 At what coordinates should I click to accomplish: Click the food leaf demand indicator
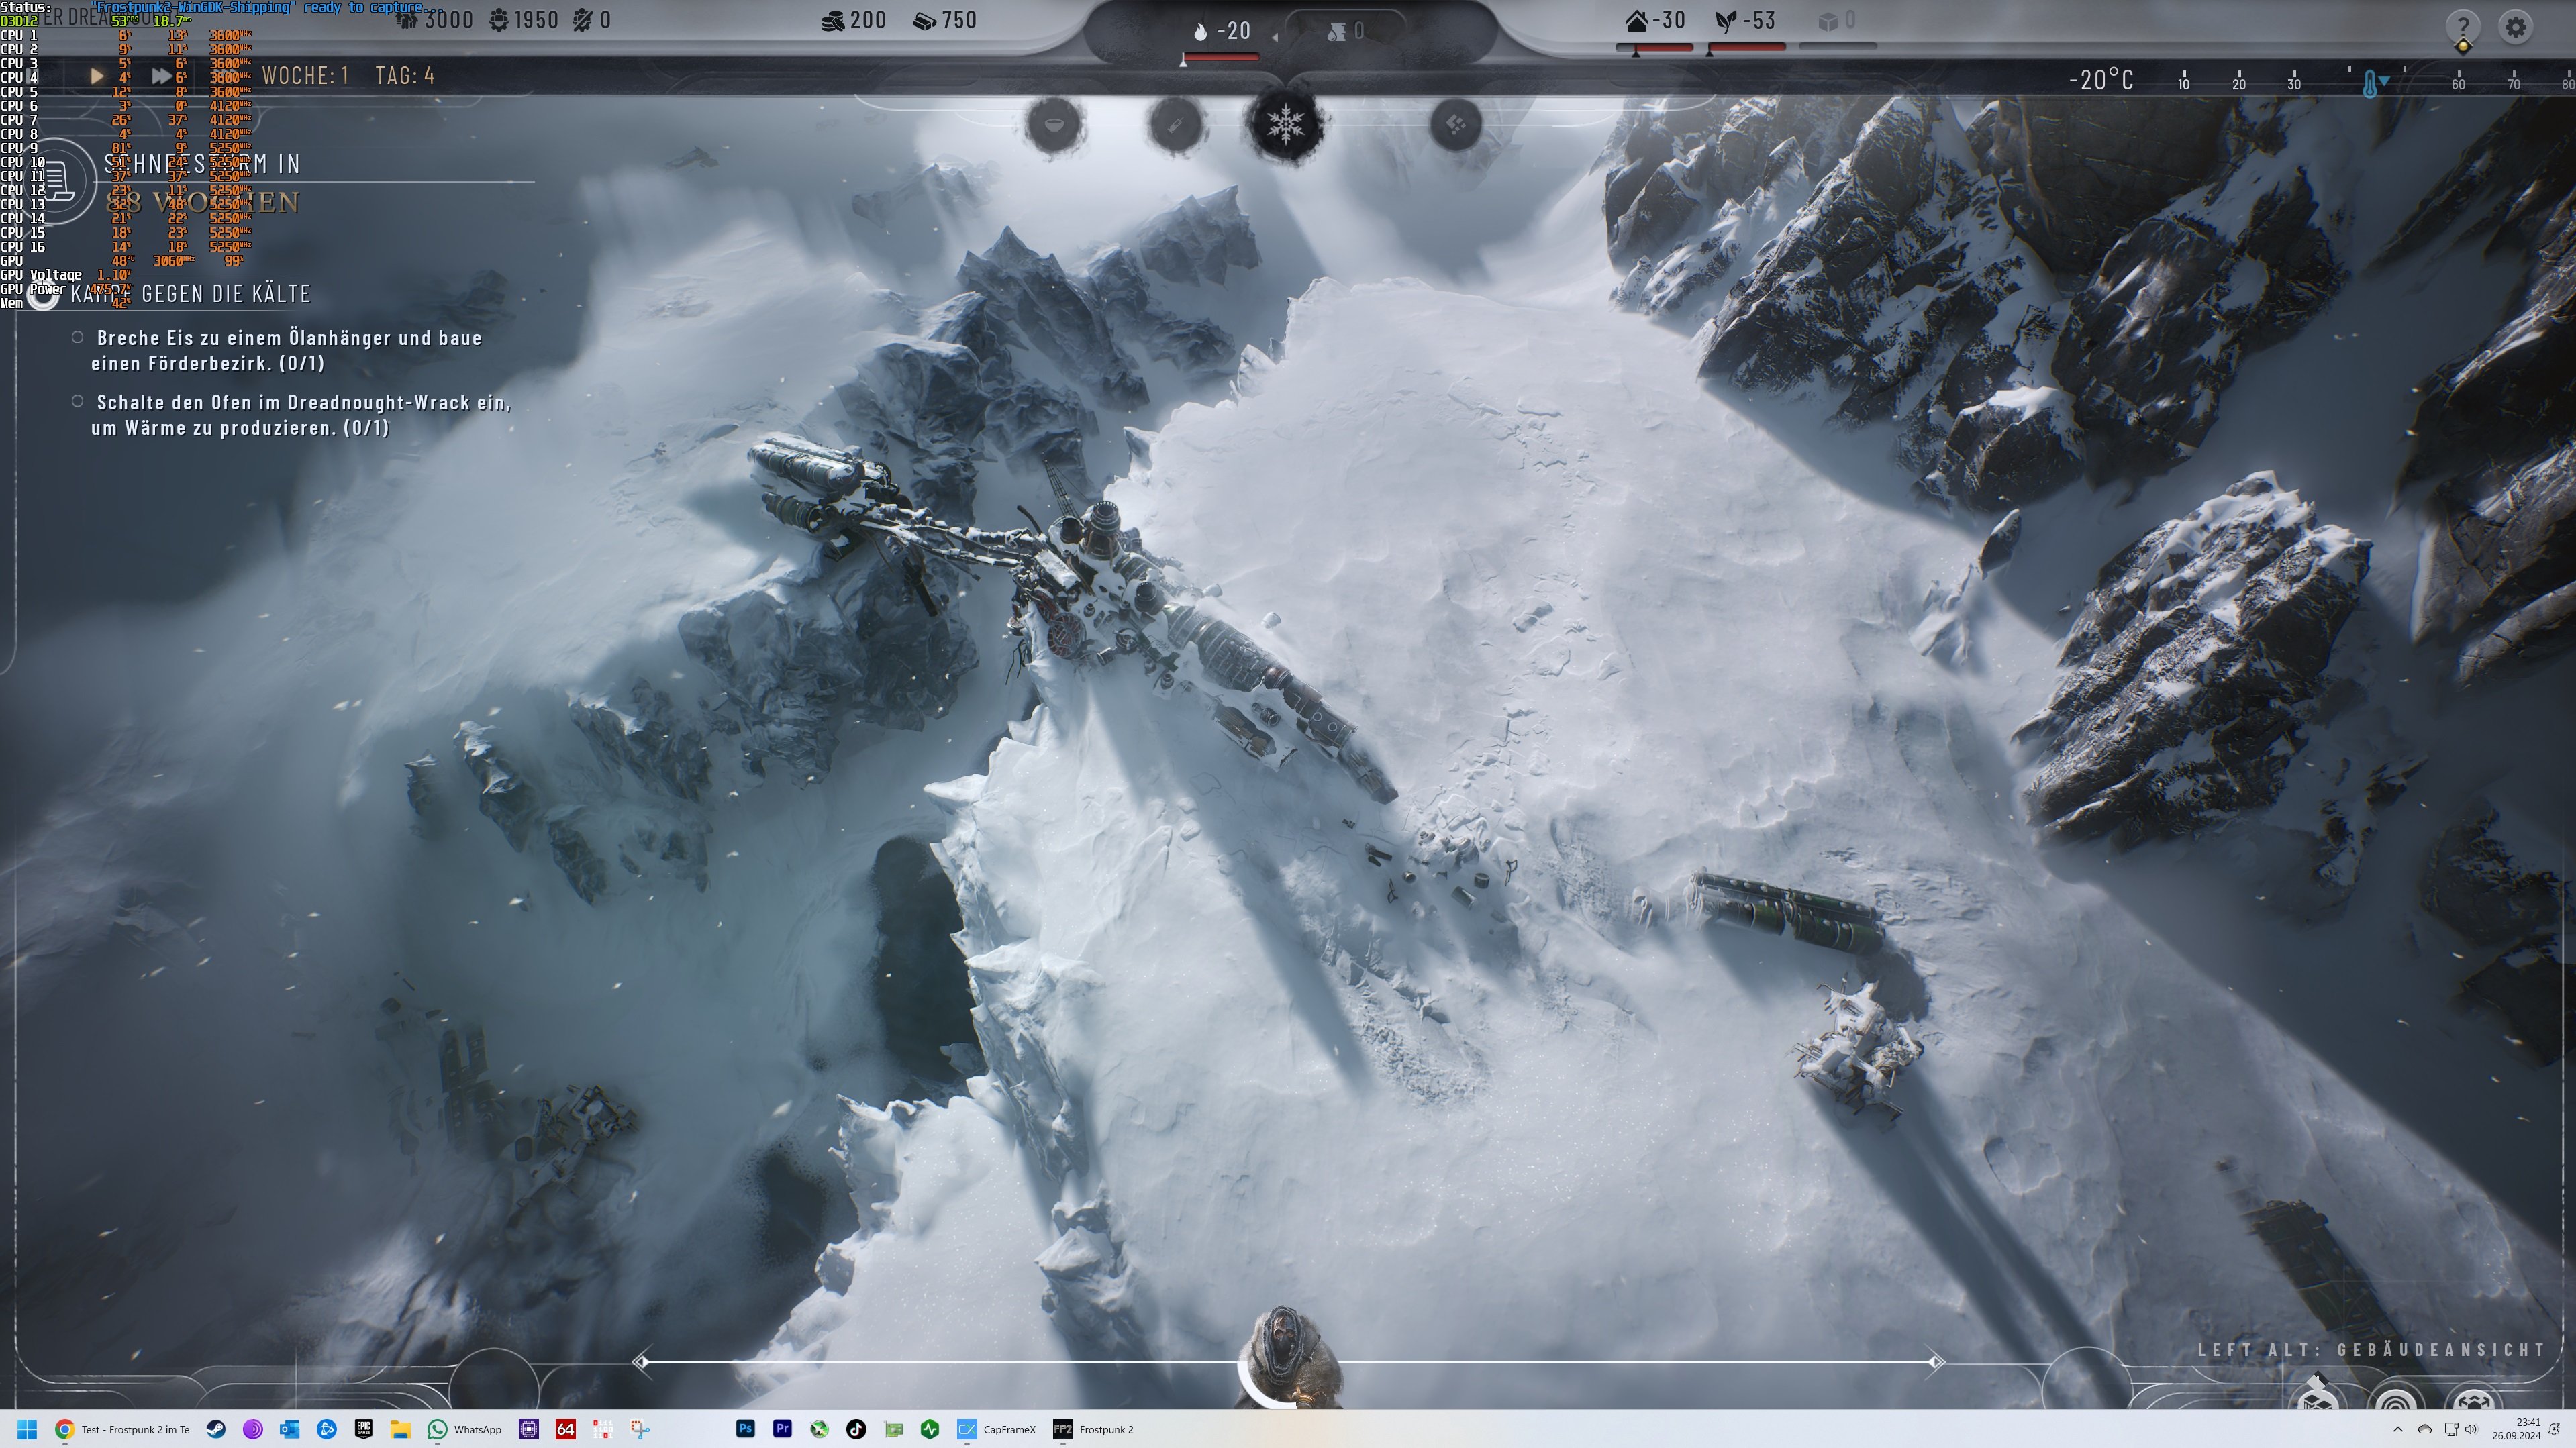pos(1745,21)
